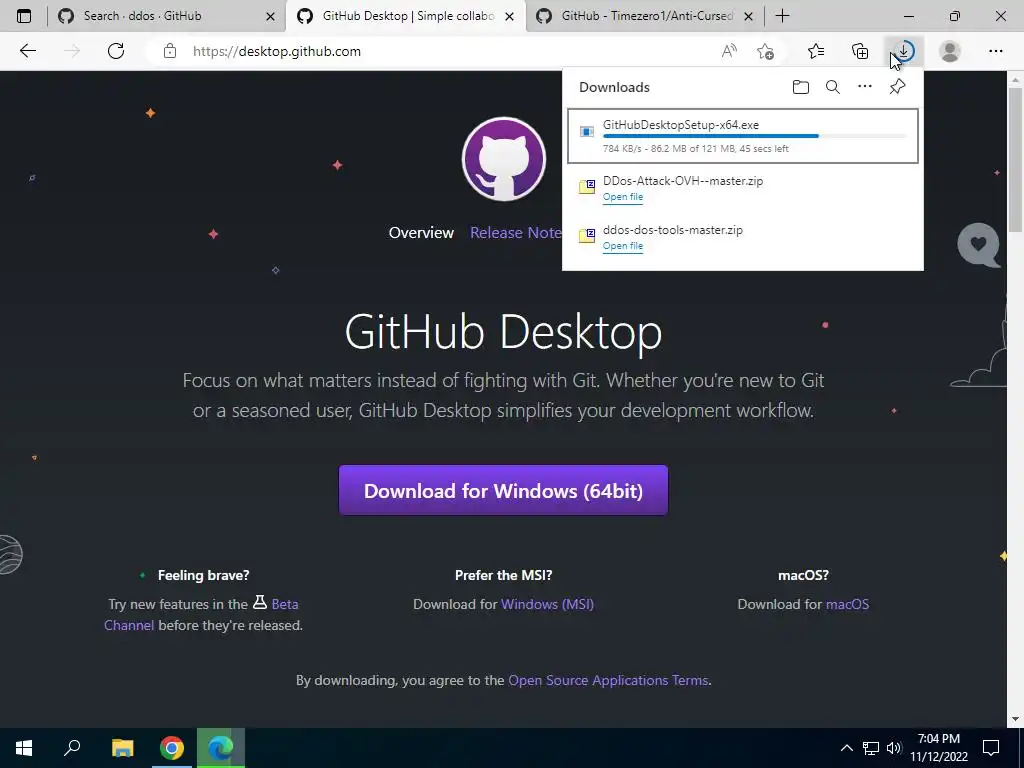This screenshot has width=1024, height=768.
Task: Open the Windows Start menu
Action: click(24, 748)
